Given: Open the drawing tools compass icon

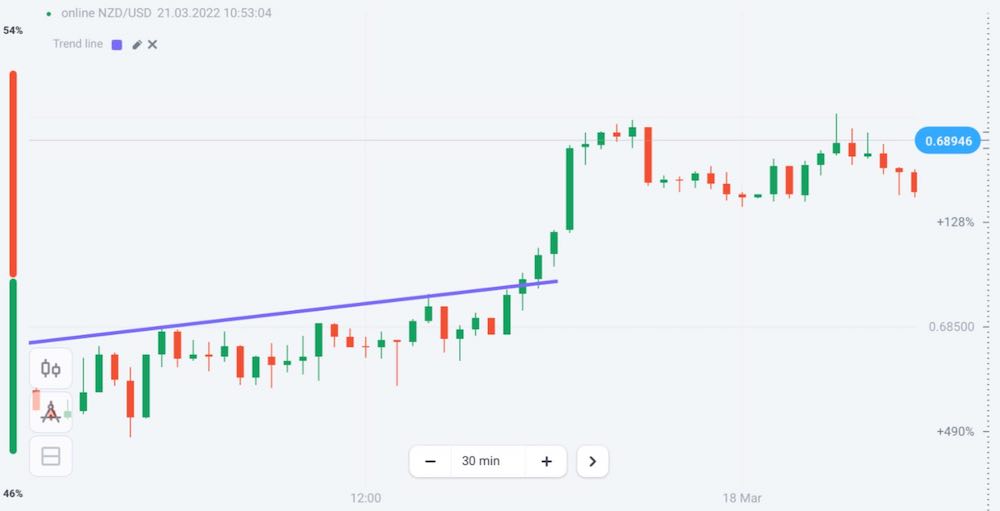Looking at the screenshot, I should pos(51,412).
